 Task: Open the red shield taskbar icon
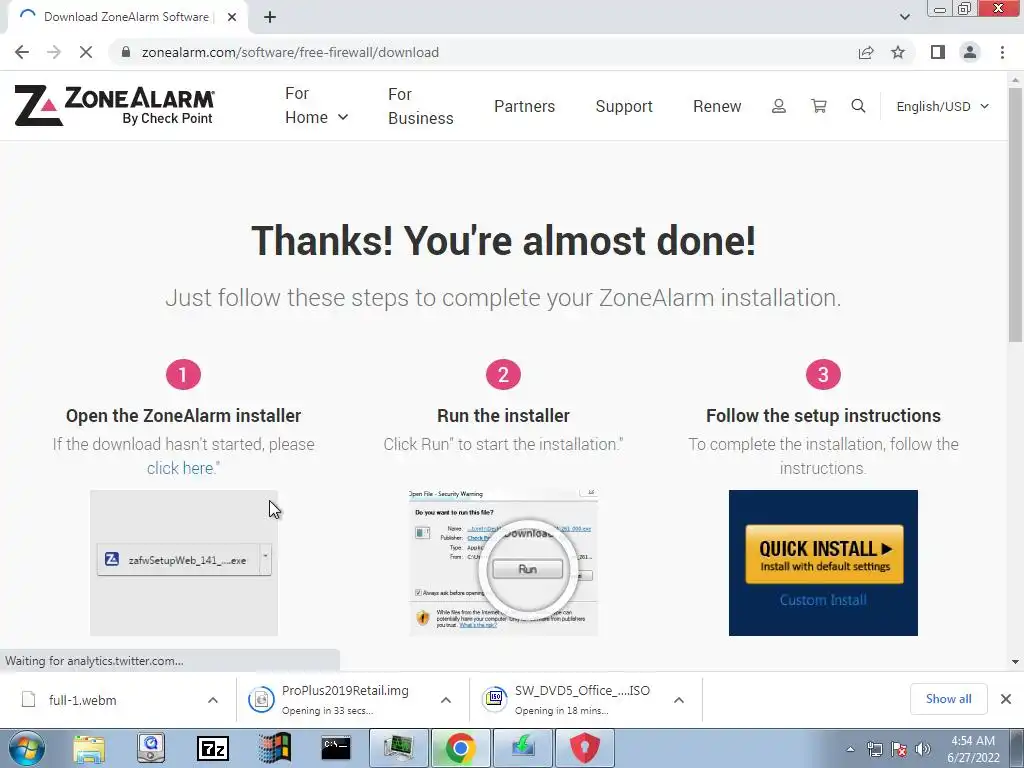pos(584,748)
